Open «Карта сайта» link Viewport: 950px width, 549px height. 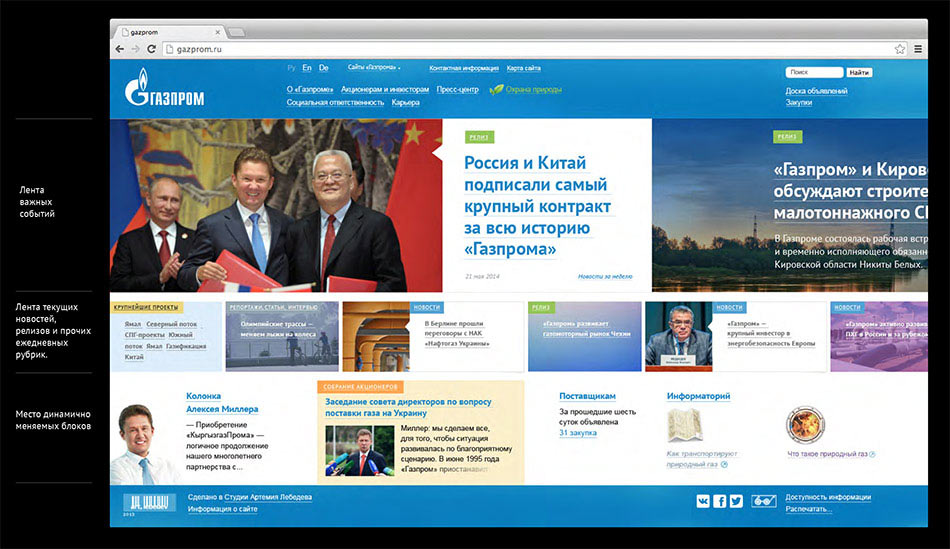tap(523, 68)
